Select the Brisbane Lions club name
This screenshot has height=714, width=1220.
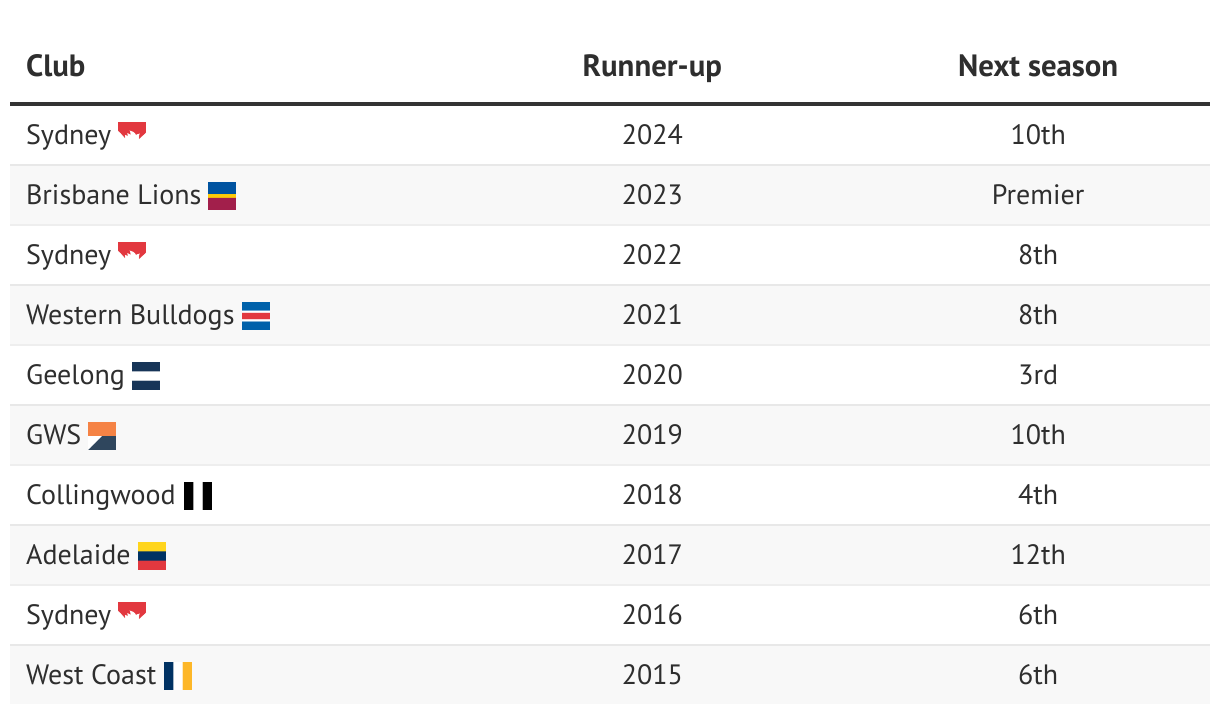[x=114, y=195]
